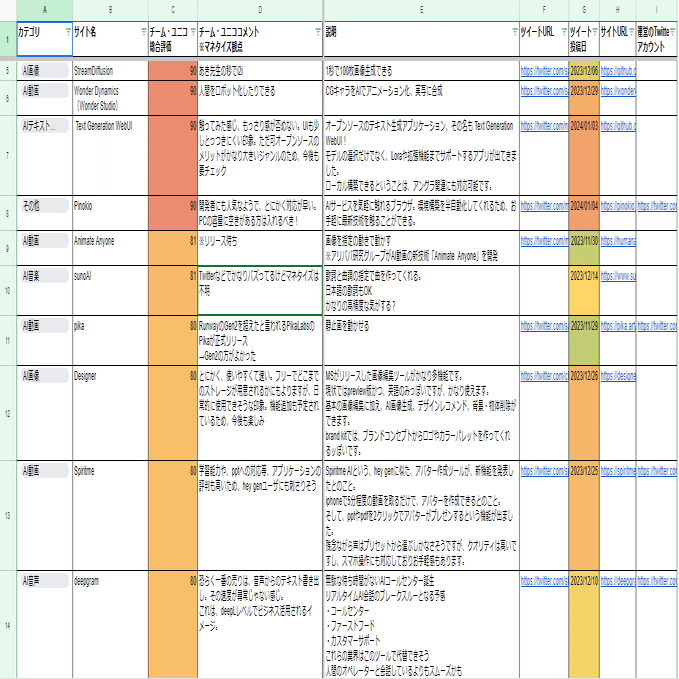Image resolution: width=679 pixels, height=679 pixels.
Task: Click the score 90 cell in Pinokio row
Action: 173,213
